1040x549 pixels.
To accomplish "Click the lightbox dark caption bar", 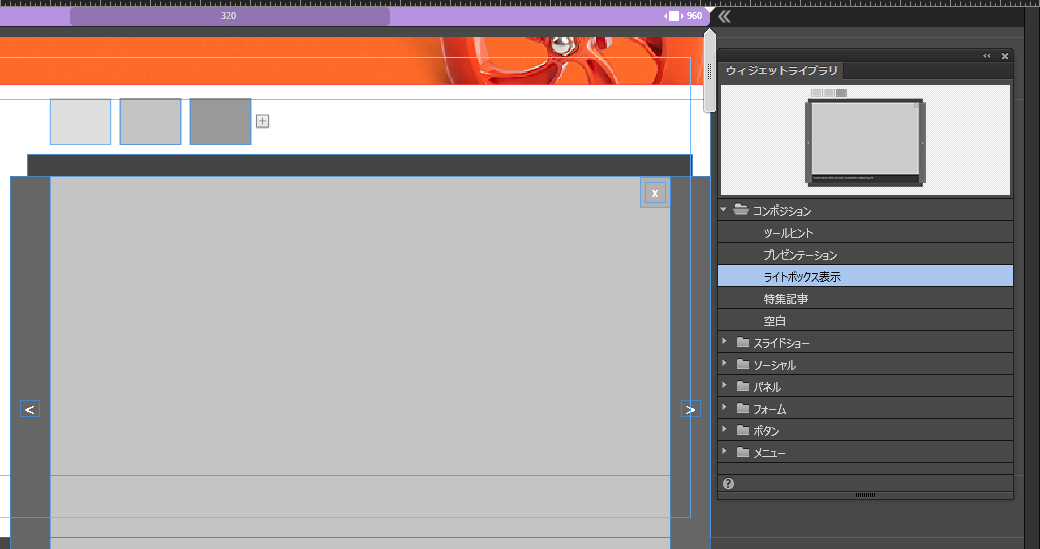I will 359,165.
